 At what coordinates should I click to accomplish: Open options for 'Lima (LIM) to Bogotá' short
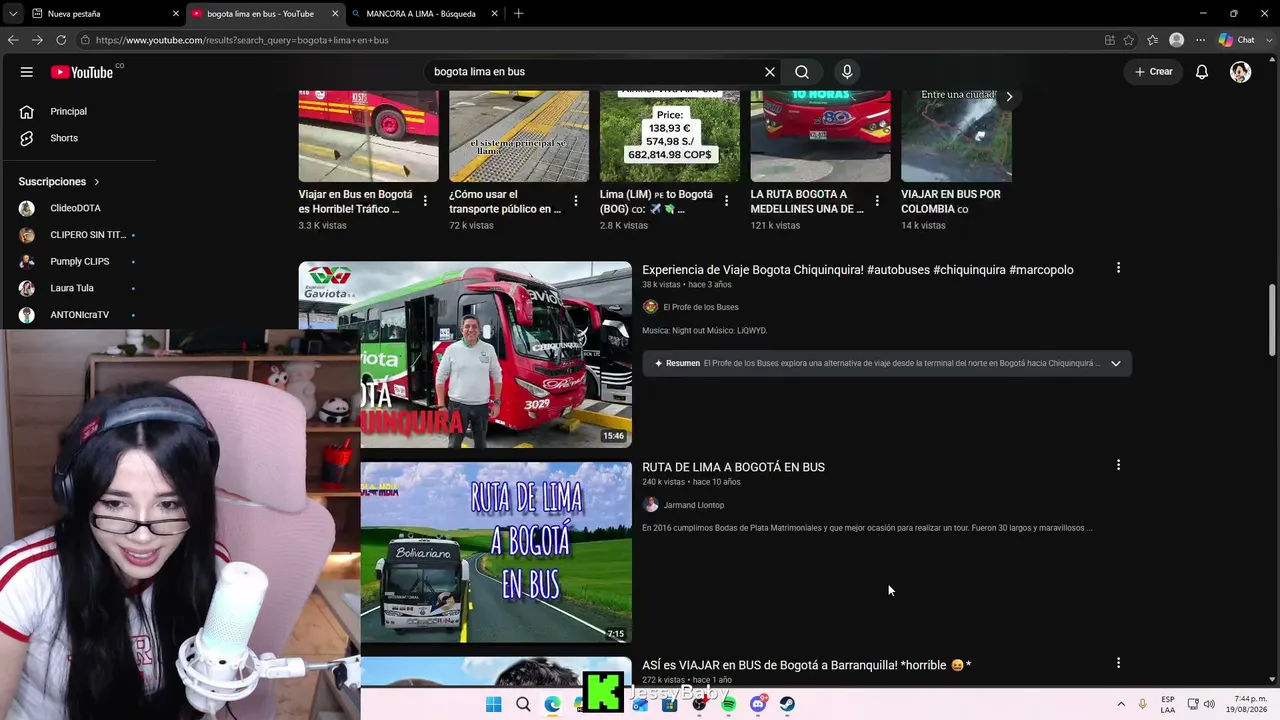tap(727, 201)
